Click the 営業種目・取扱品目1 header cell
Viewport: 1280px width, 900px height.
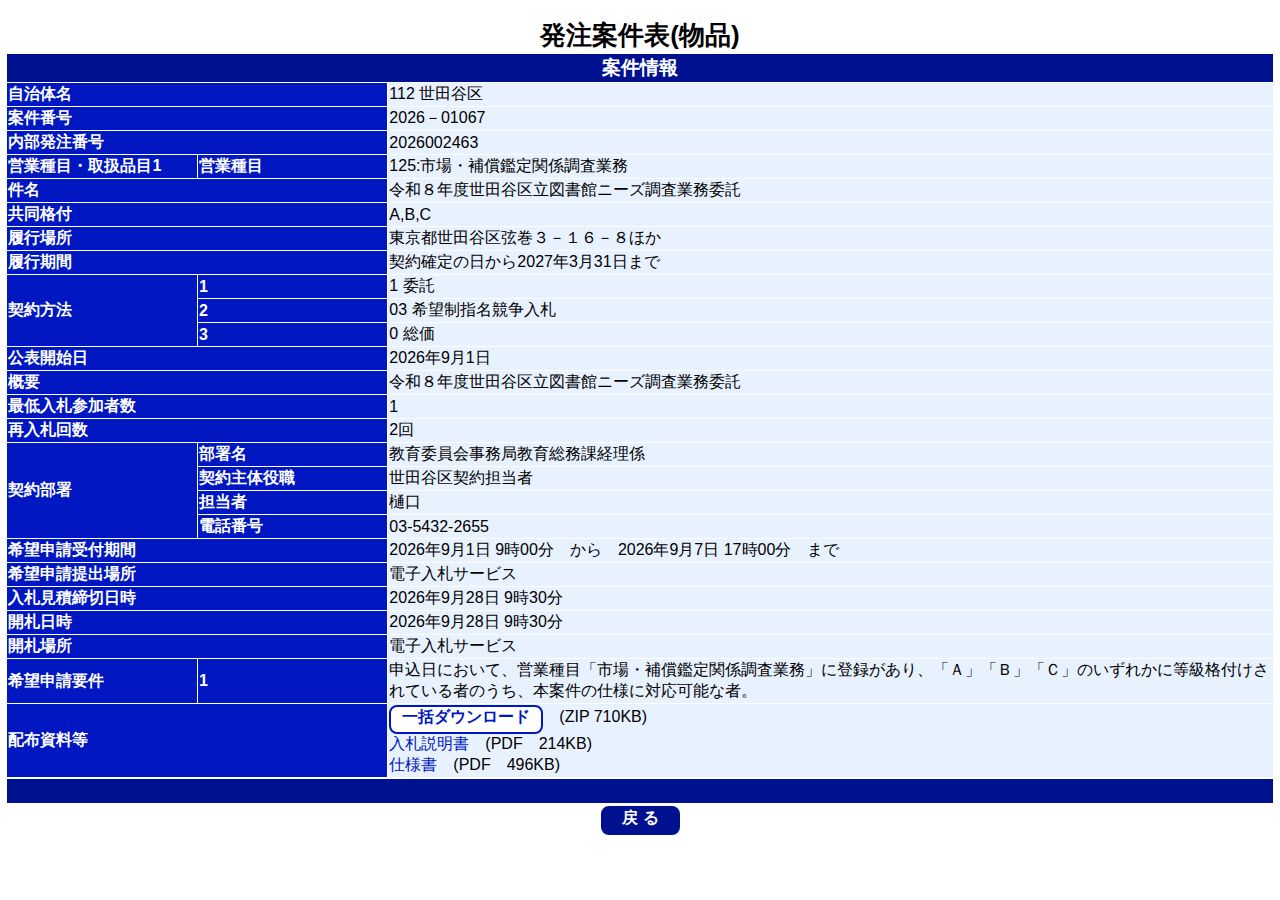pos(102,166)
